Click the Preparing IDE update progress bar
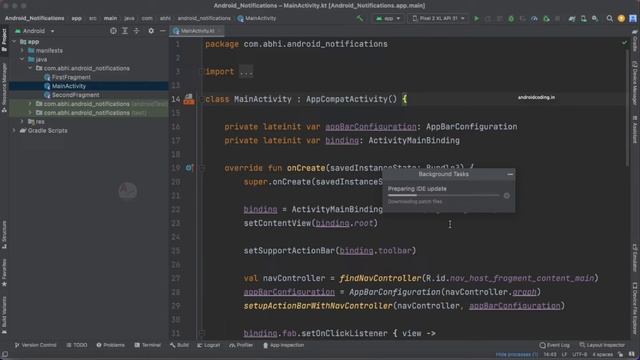The width and height of the screenshot is (640, 360). coord(443,196)
